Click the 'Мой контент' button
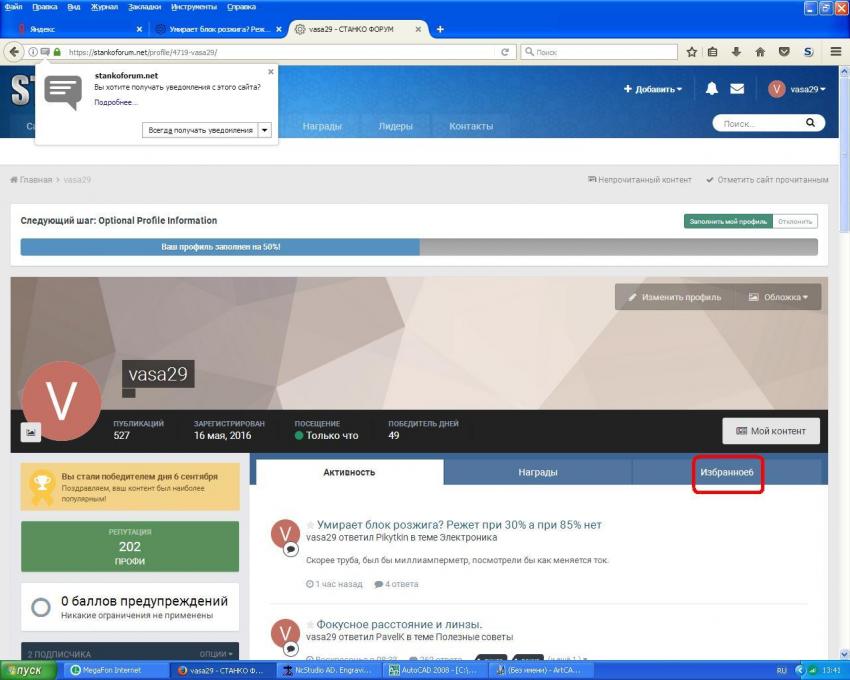This screenshot has width=850, height=680. coord(770,431)
